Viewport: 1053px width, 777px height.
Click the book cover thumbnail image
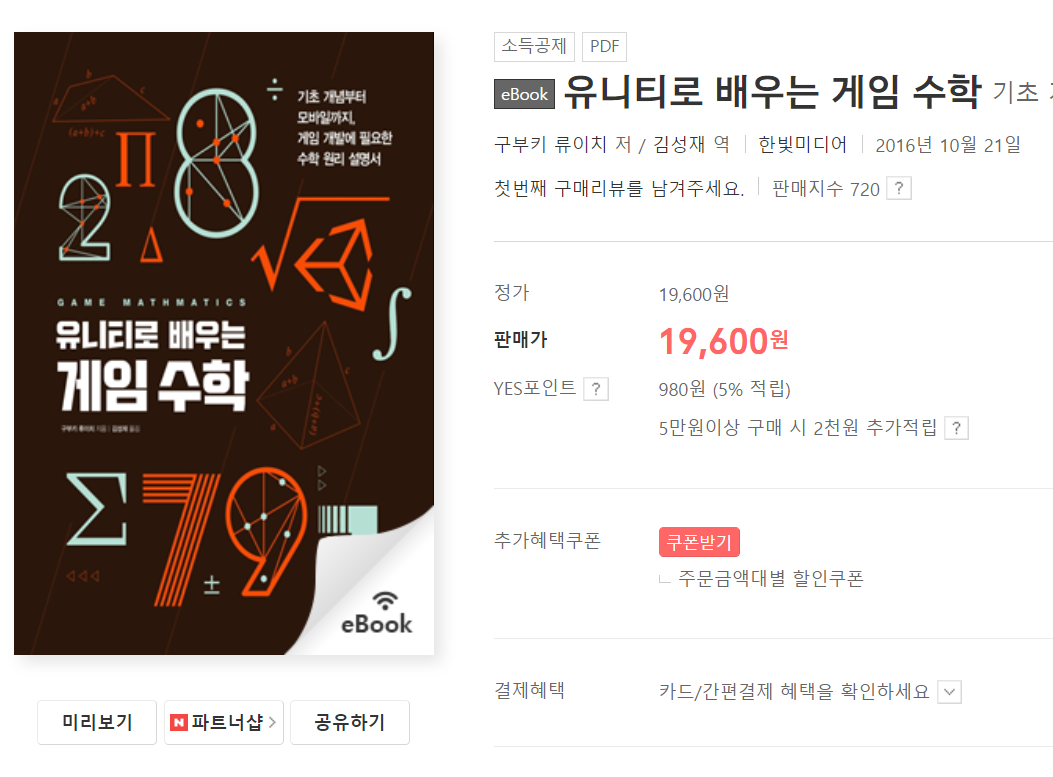pos(224,343)
